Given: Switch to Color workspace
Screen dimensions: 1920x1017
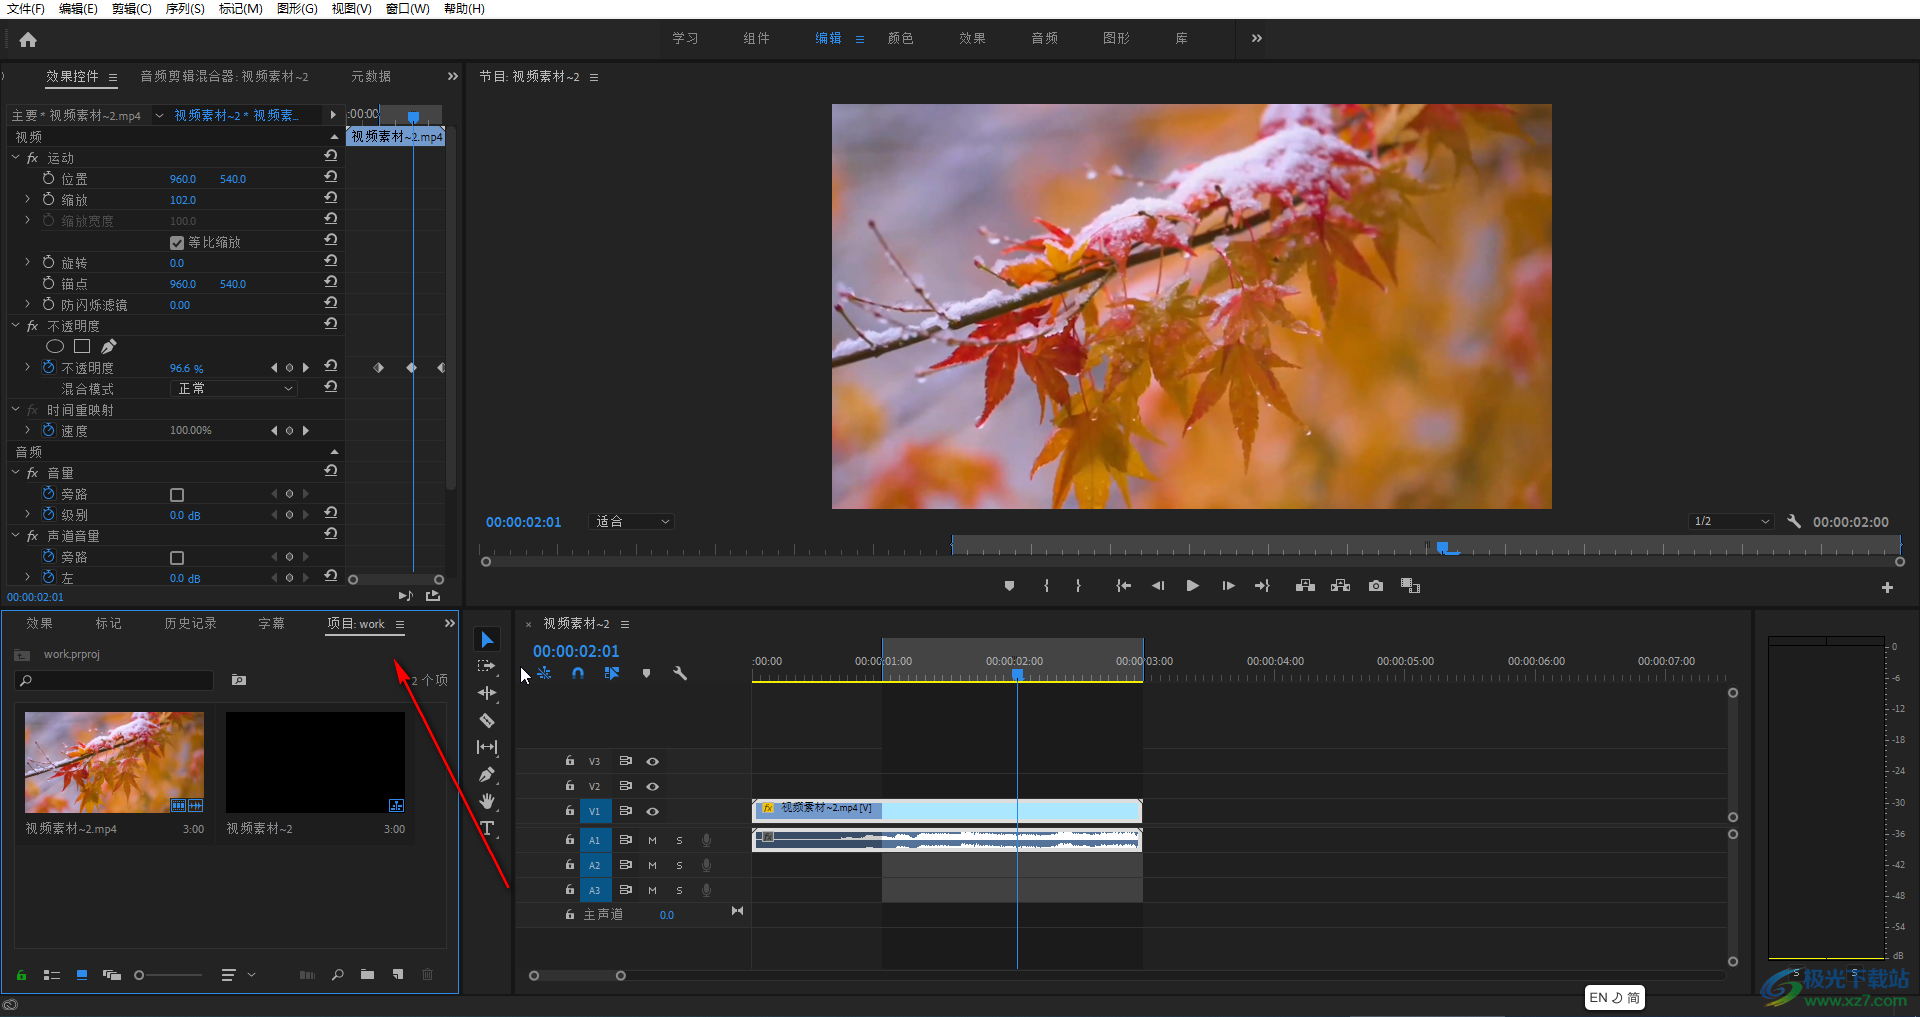Looking at the screenshot, I should click(x=900, y=38).
